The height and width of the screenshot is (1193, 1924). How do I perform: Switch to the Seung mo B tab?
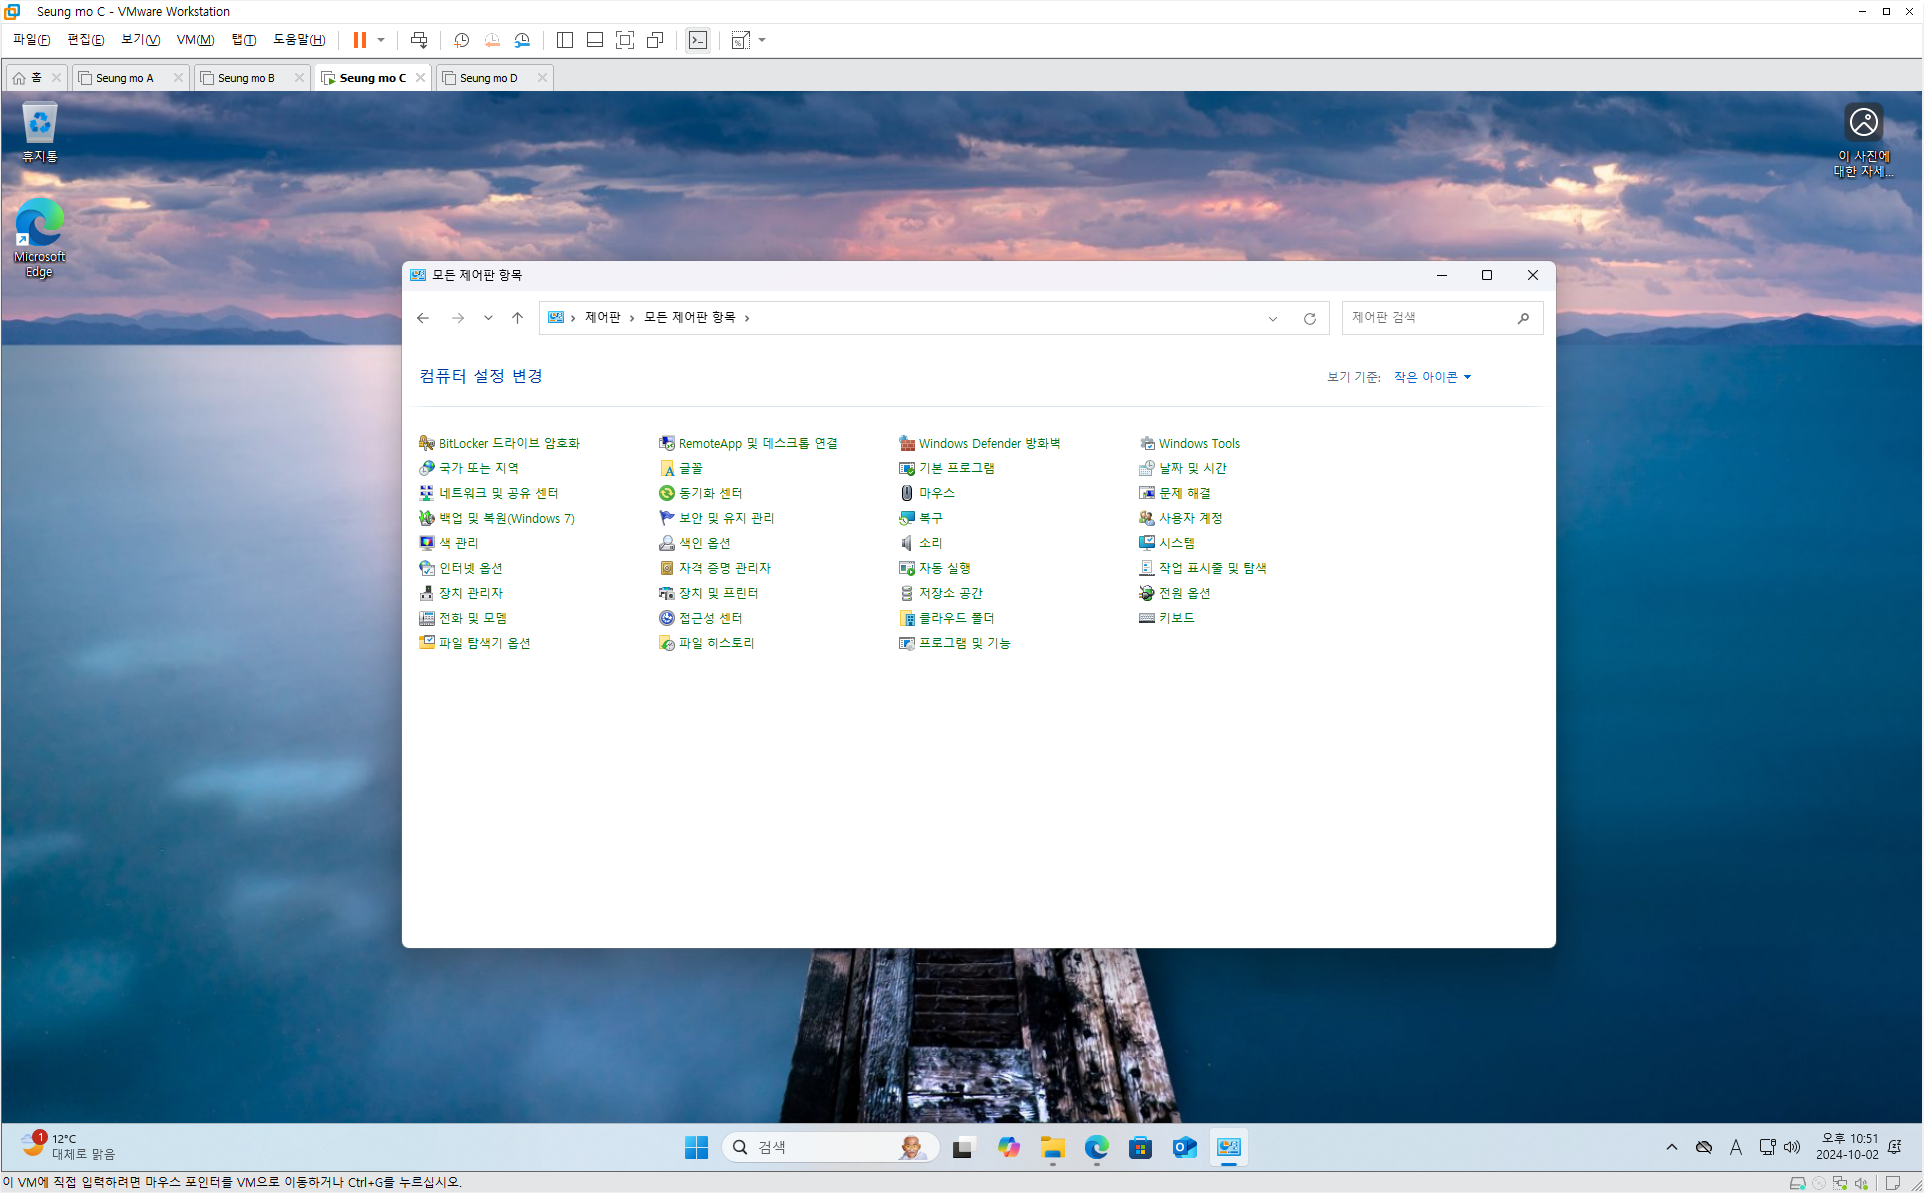tap(246, 78)
